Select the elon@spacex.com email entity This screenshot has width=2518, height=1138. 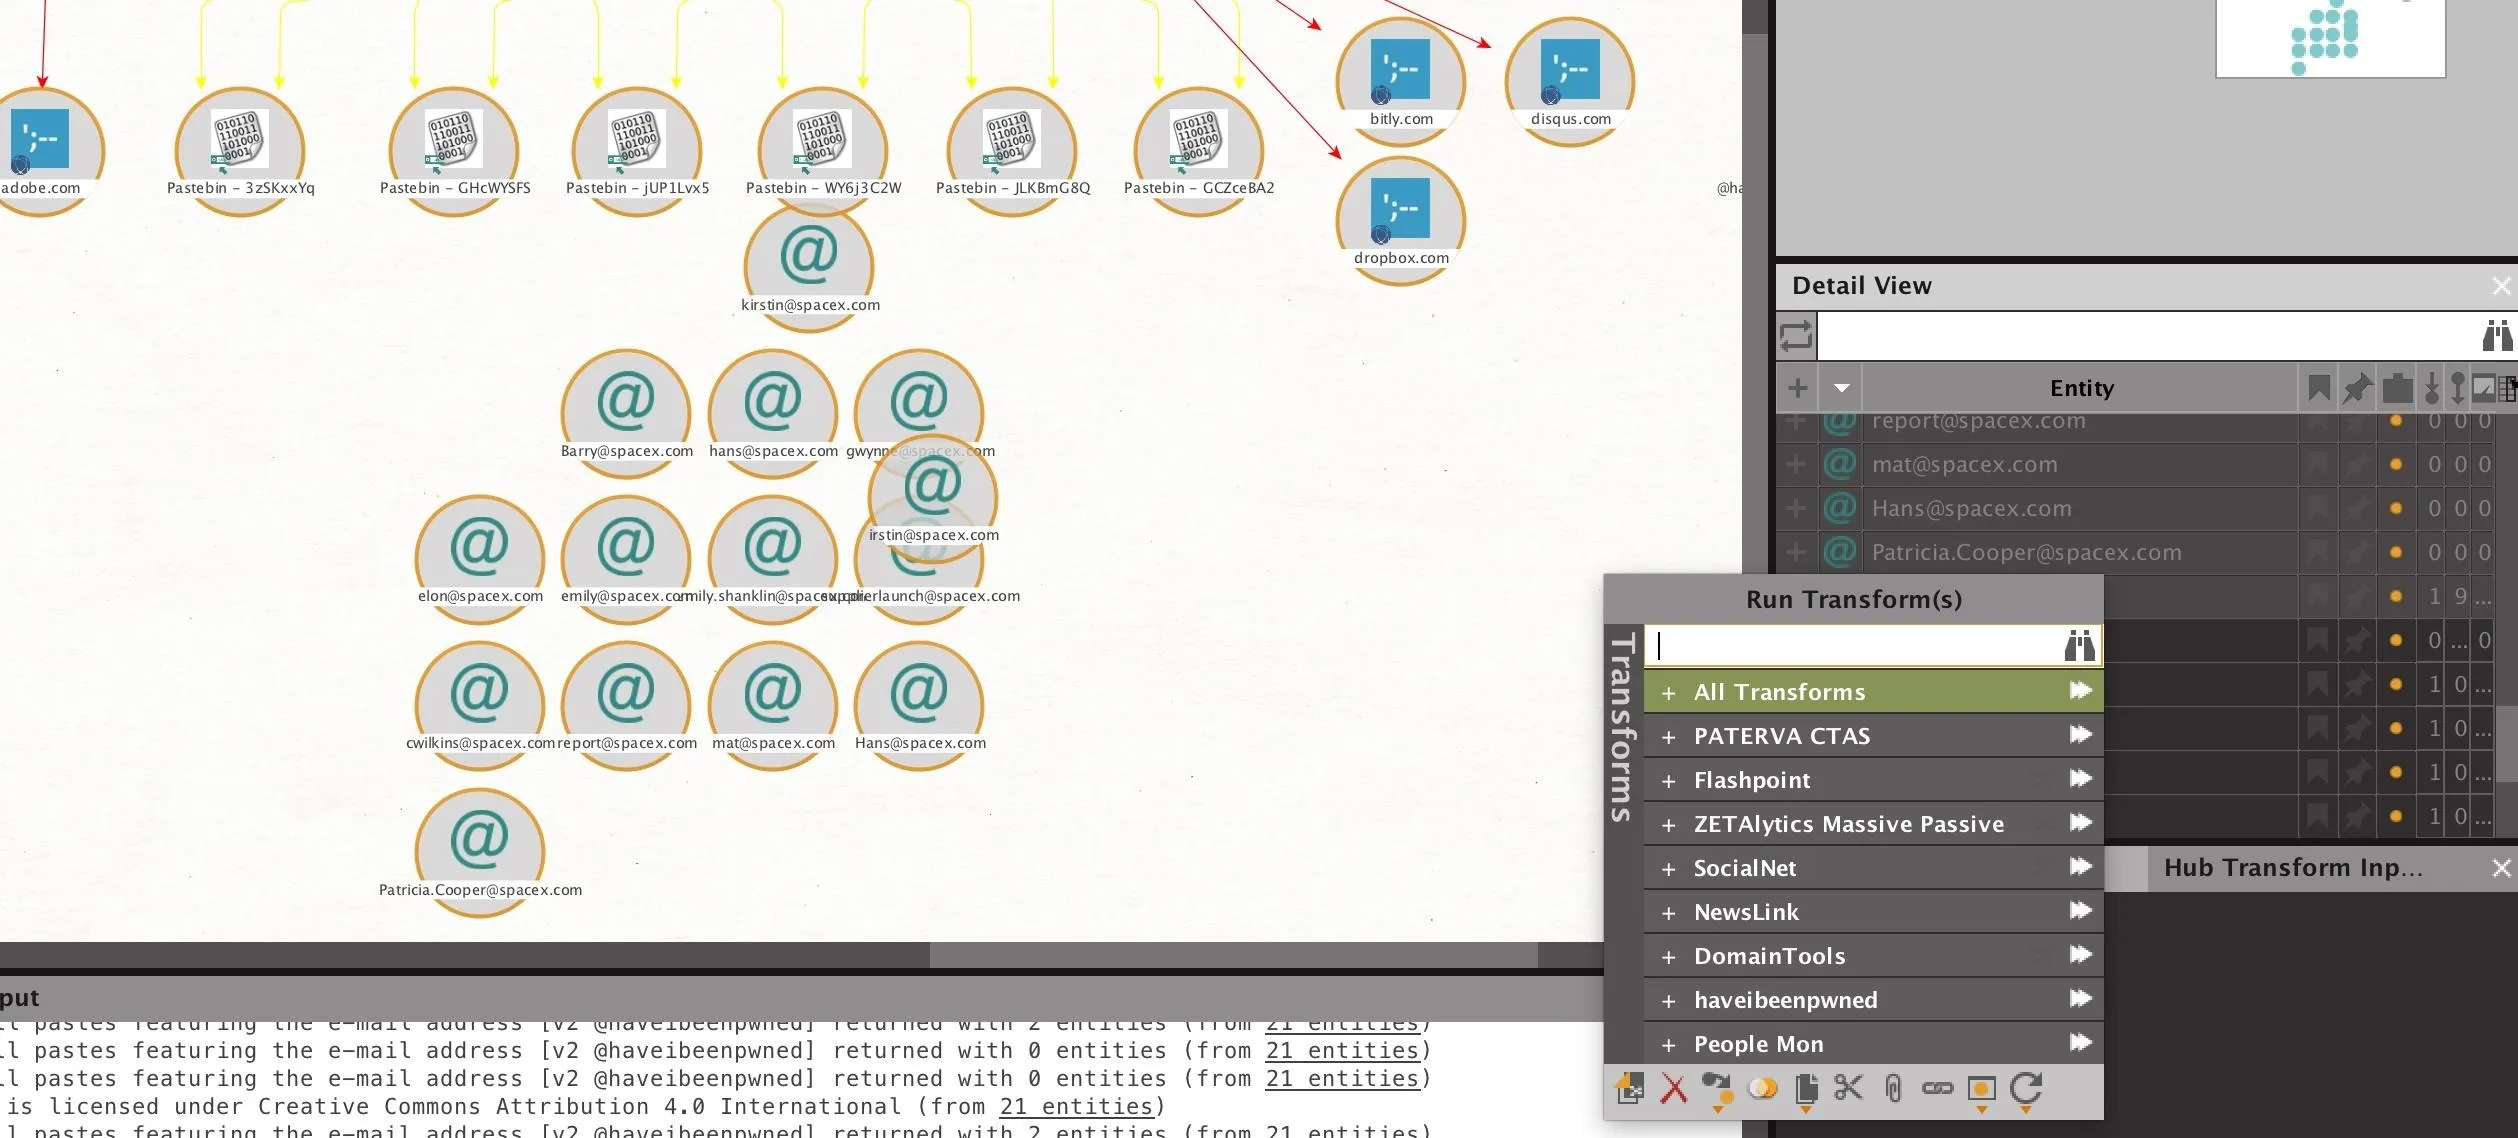[x=480, y=558]
